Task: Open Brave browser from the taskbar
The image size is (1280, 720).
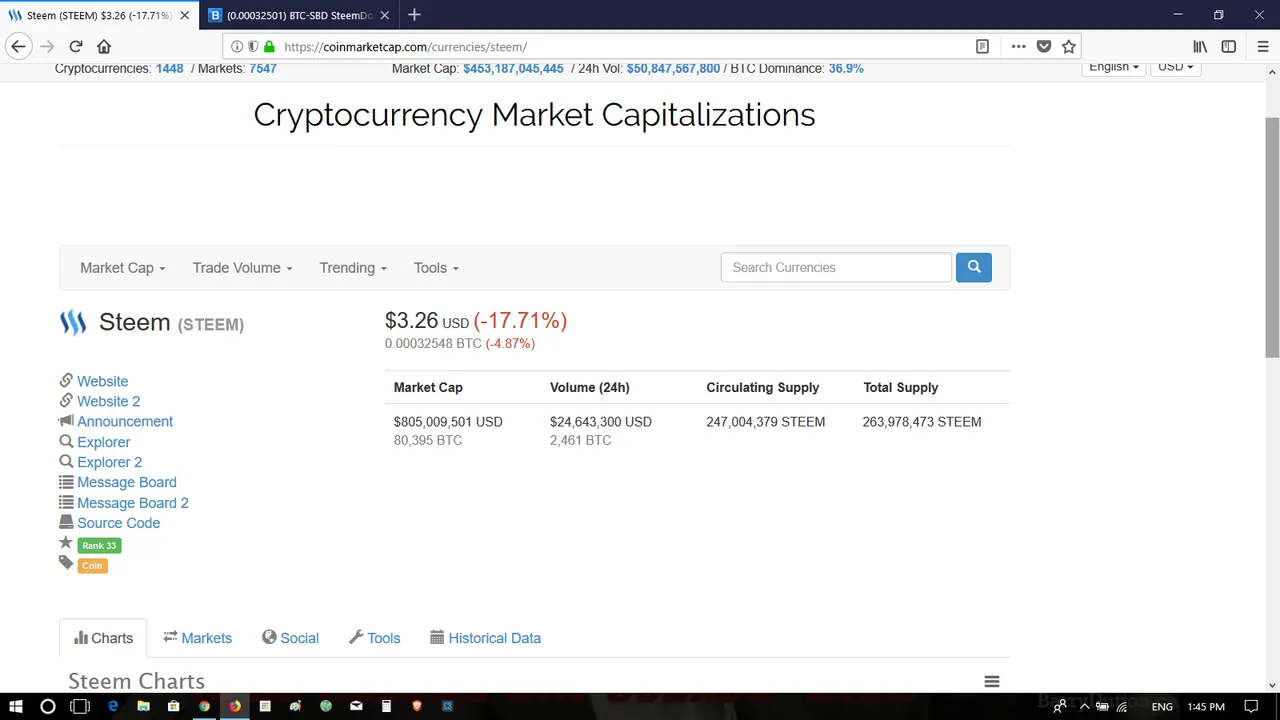Action: click(417, 706)
